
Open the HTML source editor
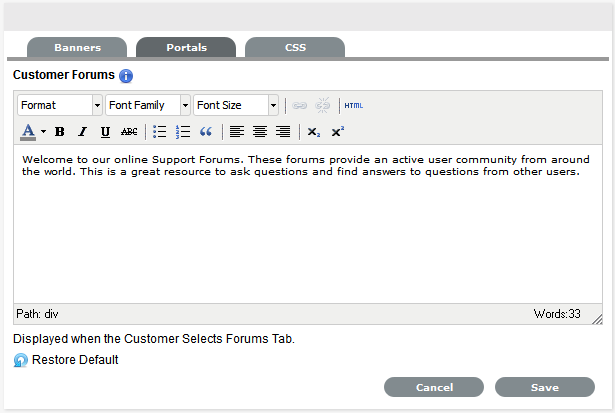click(x=354, y=105)
